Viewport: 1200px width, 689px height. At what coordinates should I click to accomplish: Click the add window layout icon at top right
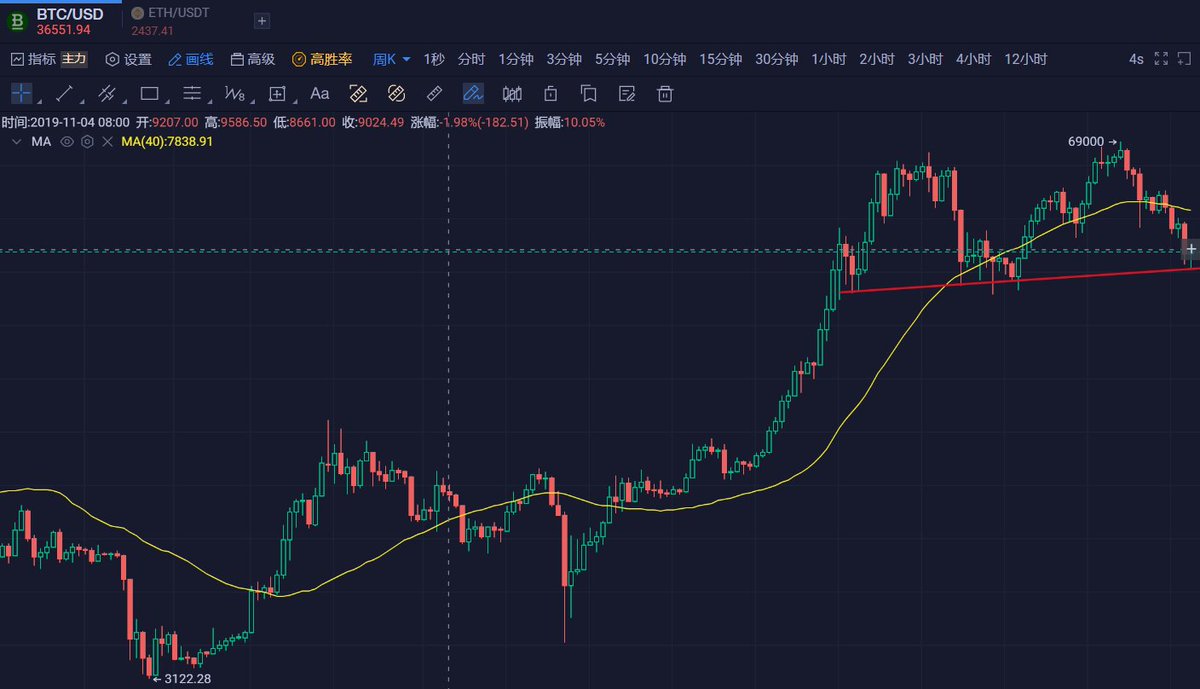click(1185, 59)
